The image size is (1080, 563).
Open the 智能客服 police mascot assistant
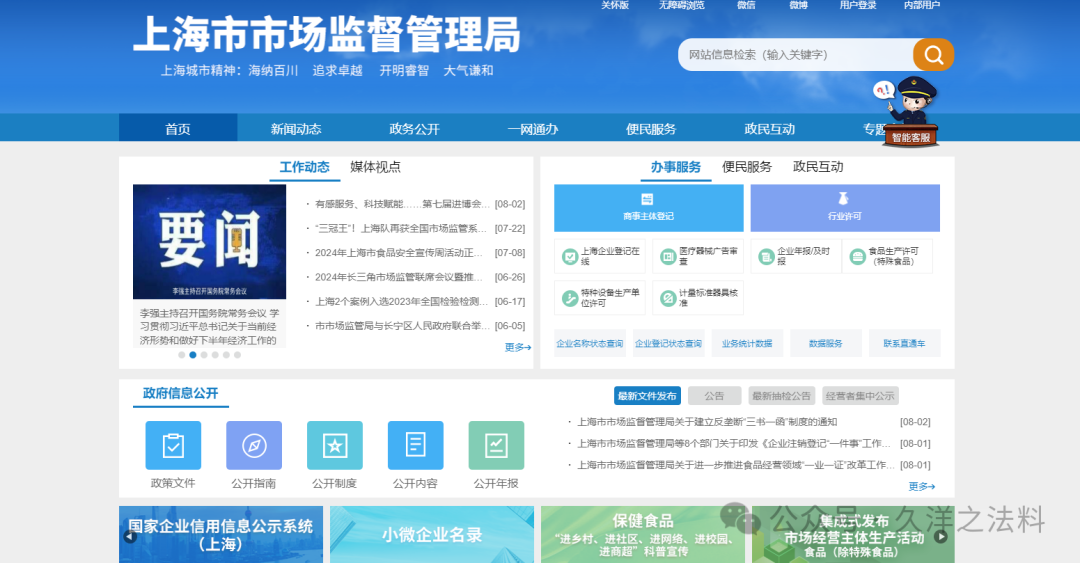pyautogui.click(x=911, y=112)
